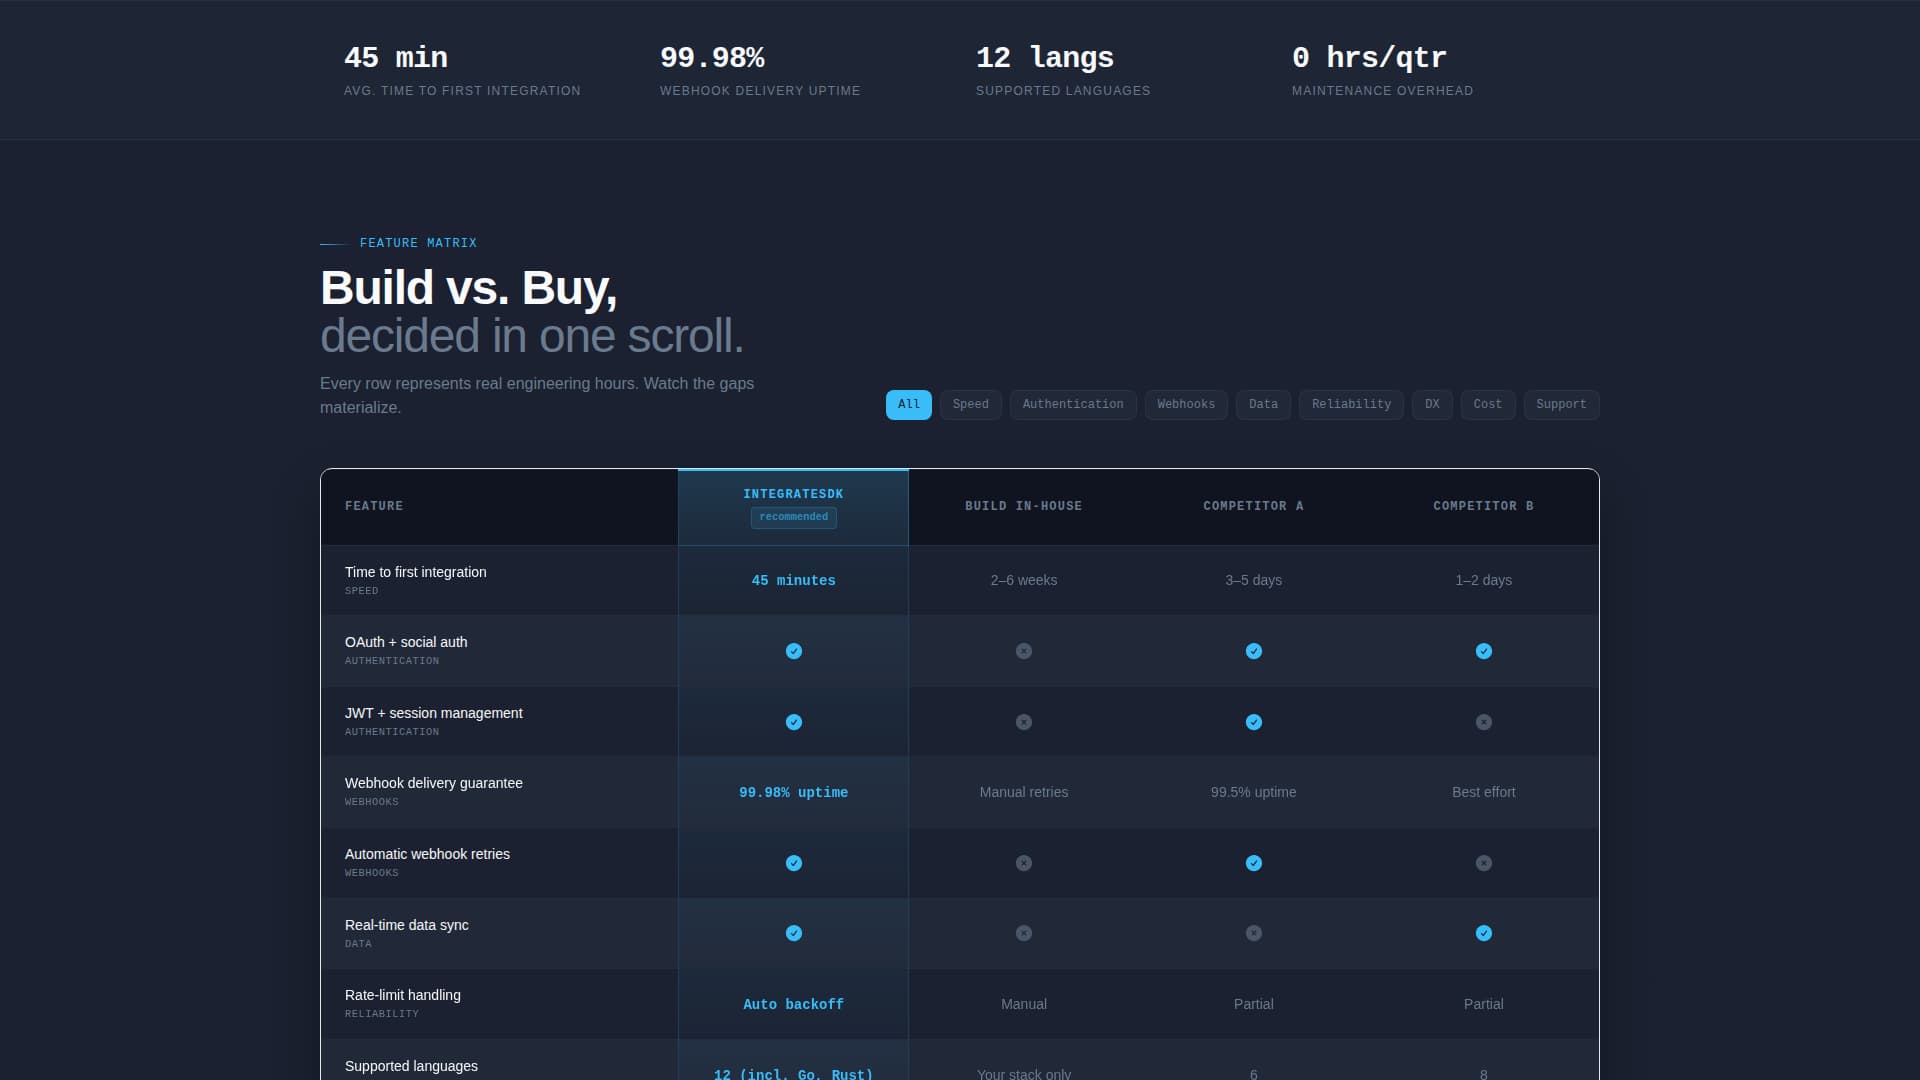Viewport: 1920px width, 1080px height.
Task: Click the 'OAuth + social auth' row label
Action: (x=406, y=642)
